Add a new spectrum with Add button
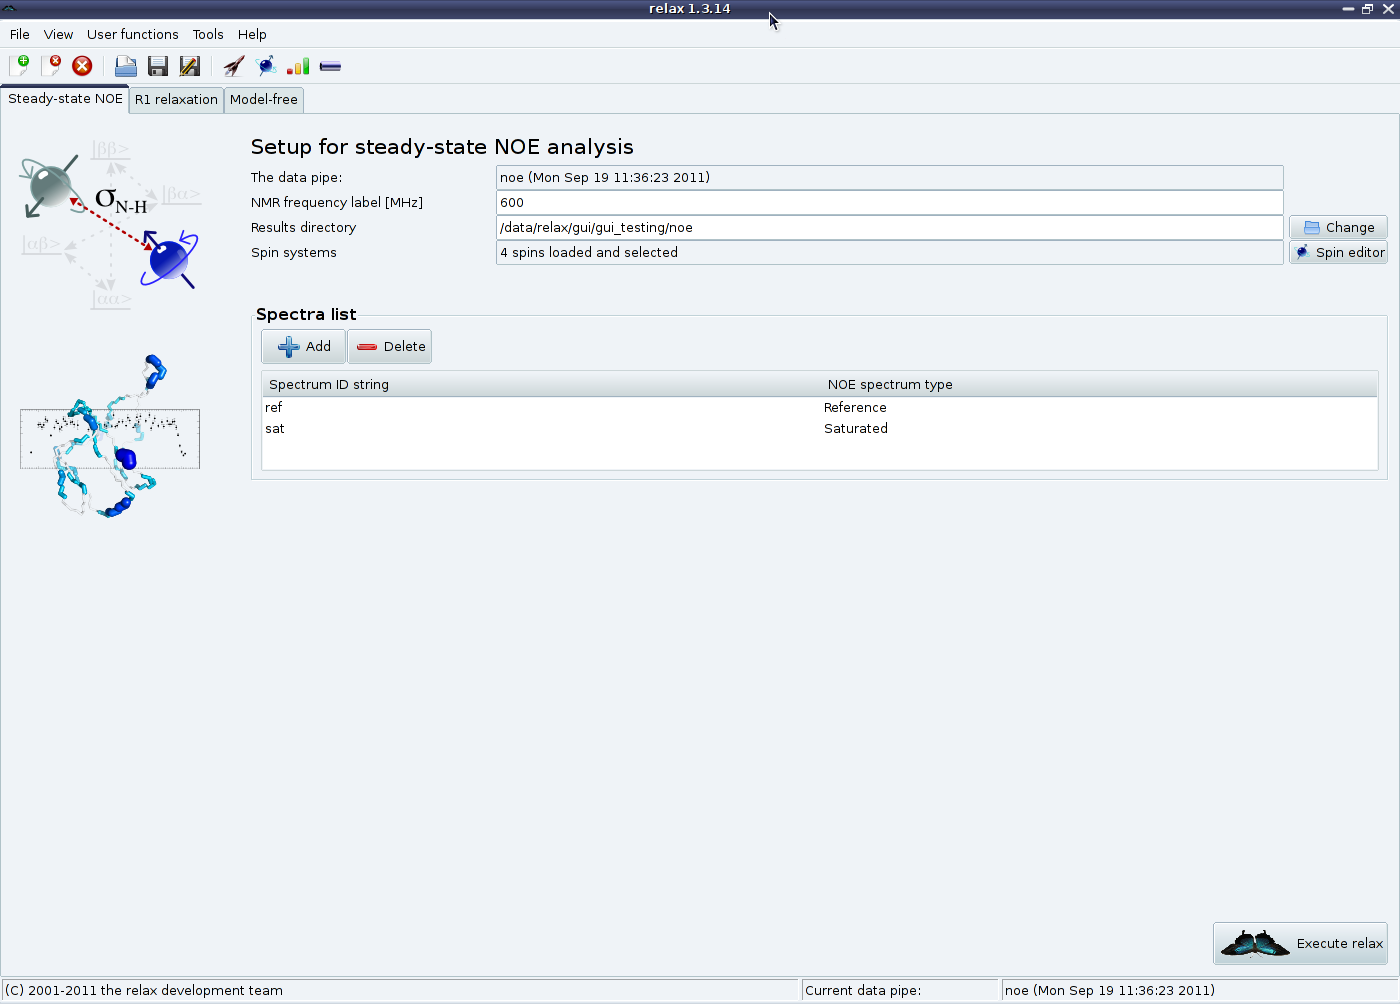1400x1004 pixels. (x=304, y=346)
